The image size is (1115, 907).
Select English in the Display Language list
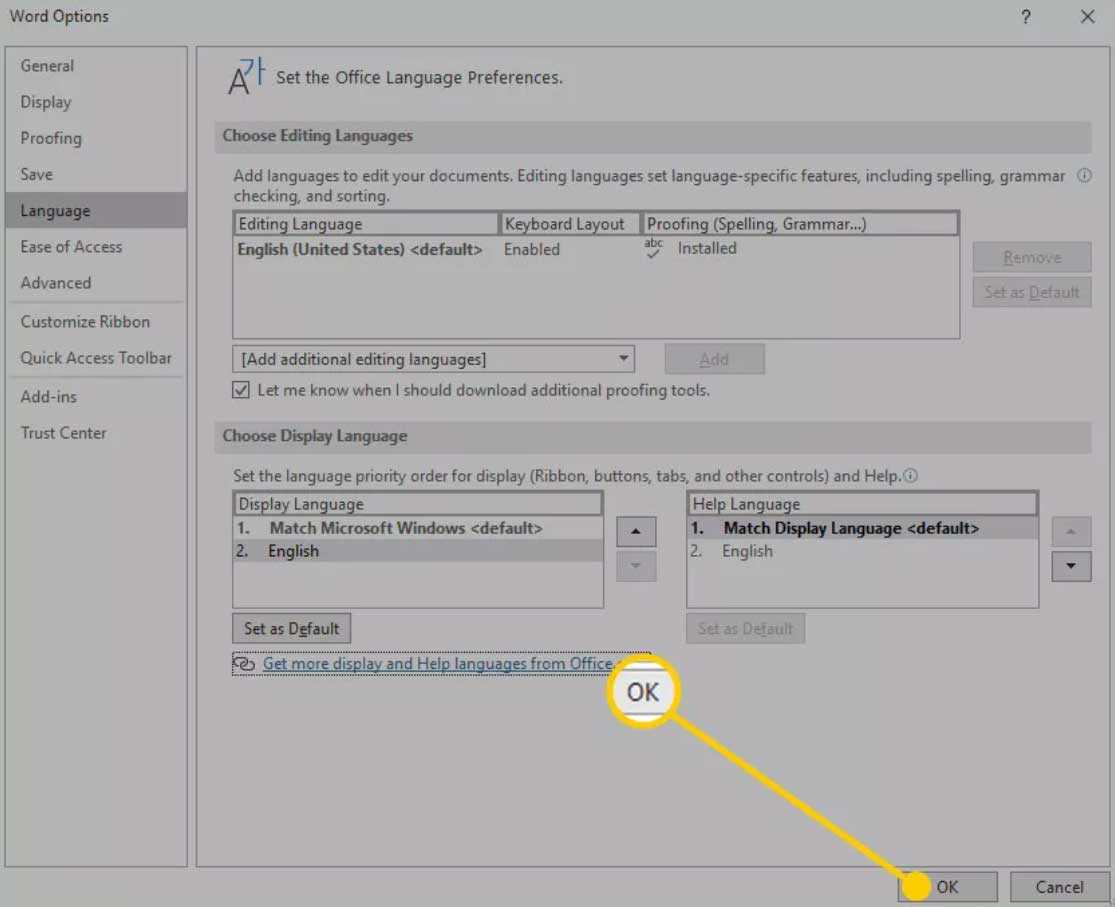click(x=294, y=551)
